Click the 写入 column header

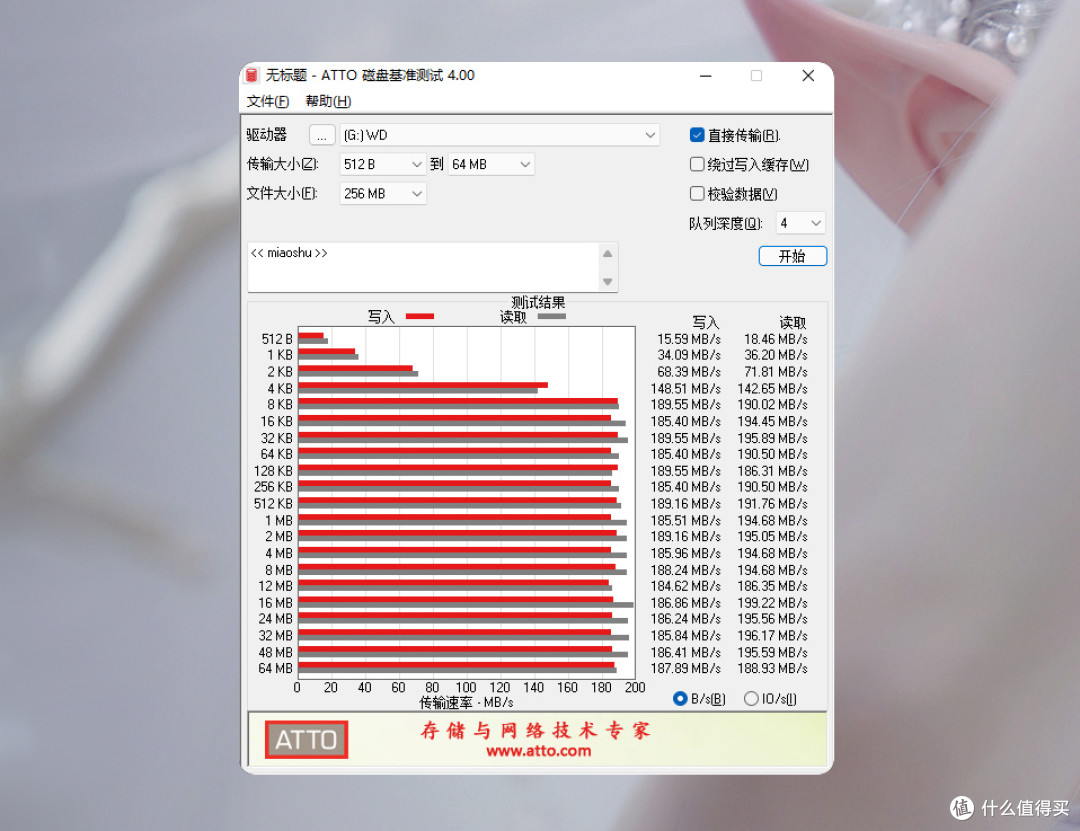(705, 322)
